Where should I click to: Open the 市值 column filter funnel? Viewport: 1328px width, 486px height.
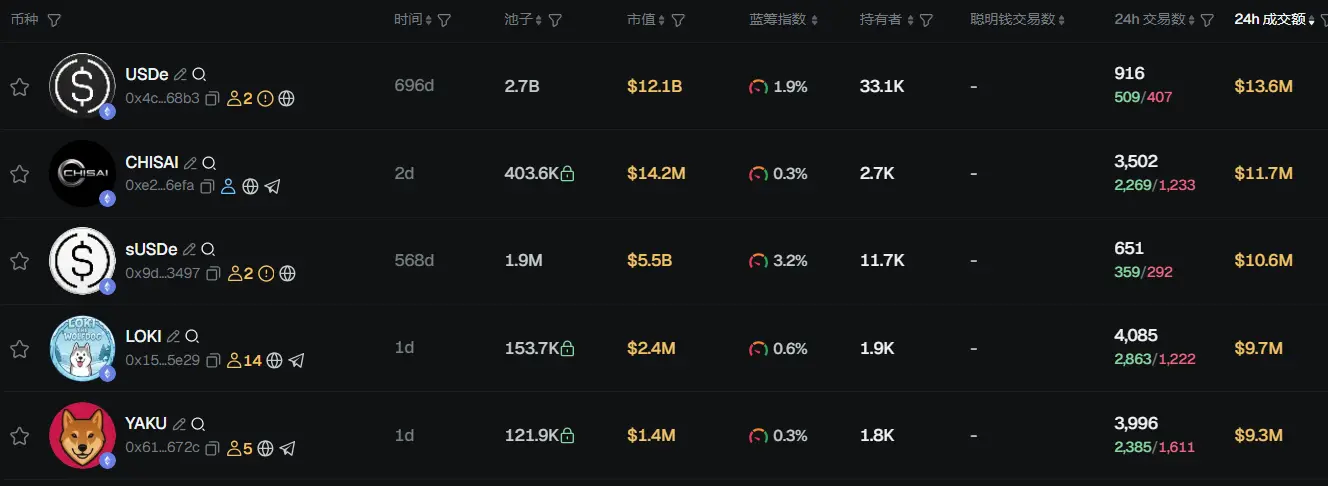[x=678, y=20]
